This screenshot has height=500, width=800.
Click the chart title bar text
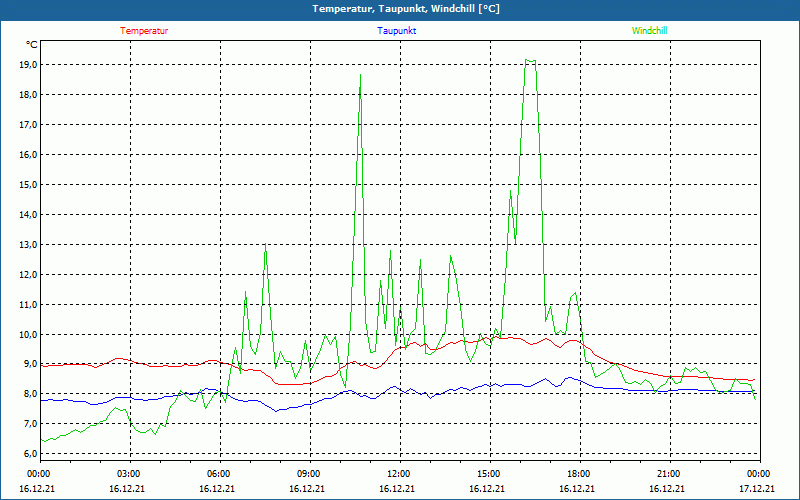click(x=406, y=9)
